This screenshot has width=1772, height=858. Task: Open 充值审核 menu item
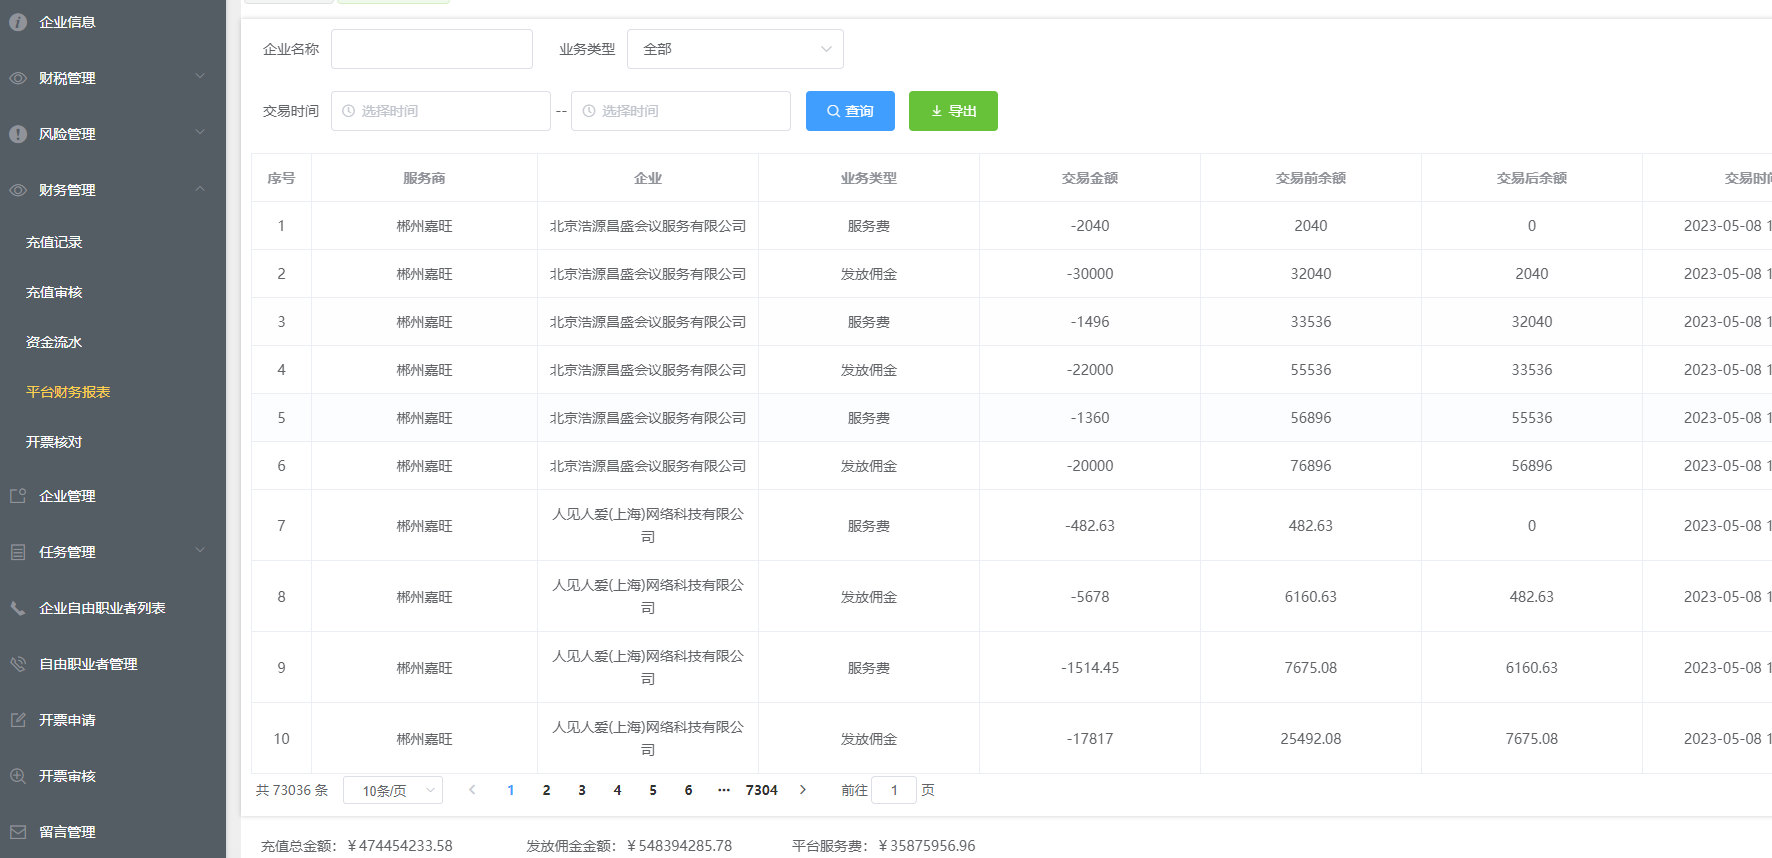(54, 292)
